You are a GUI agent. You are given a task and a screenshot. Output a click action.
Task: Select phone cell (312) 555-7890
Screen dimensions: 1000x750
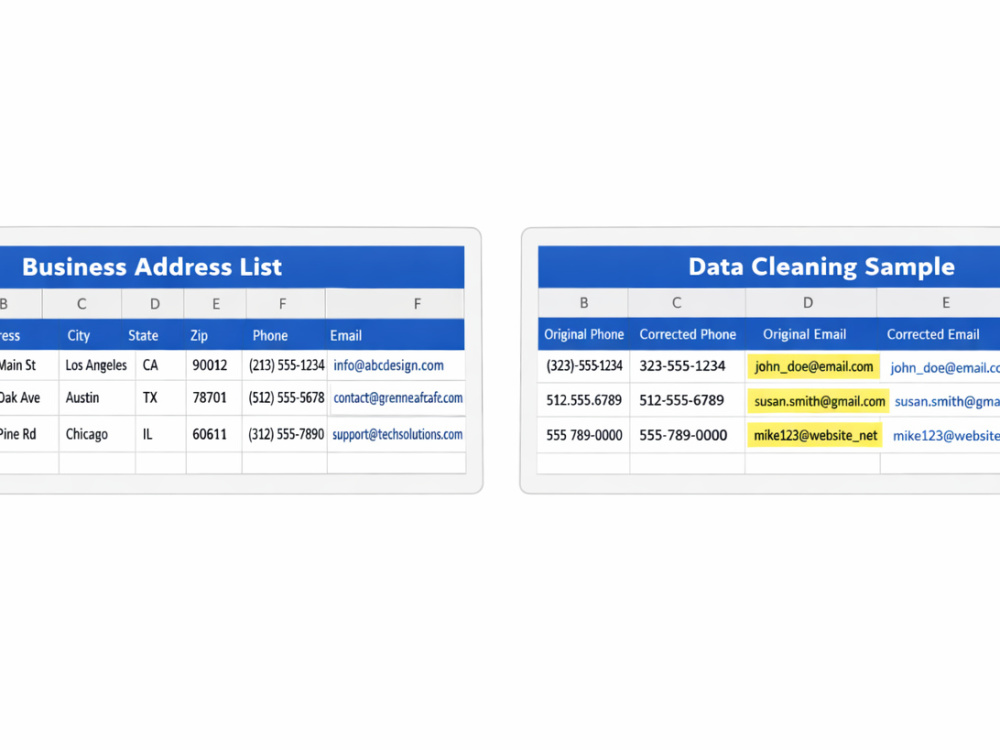(285, 434)
